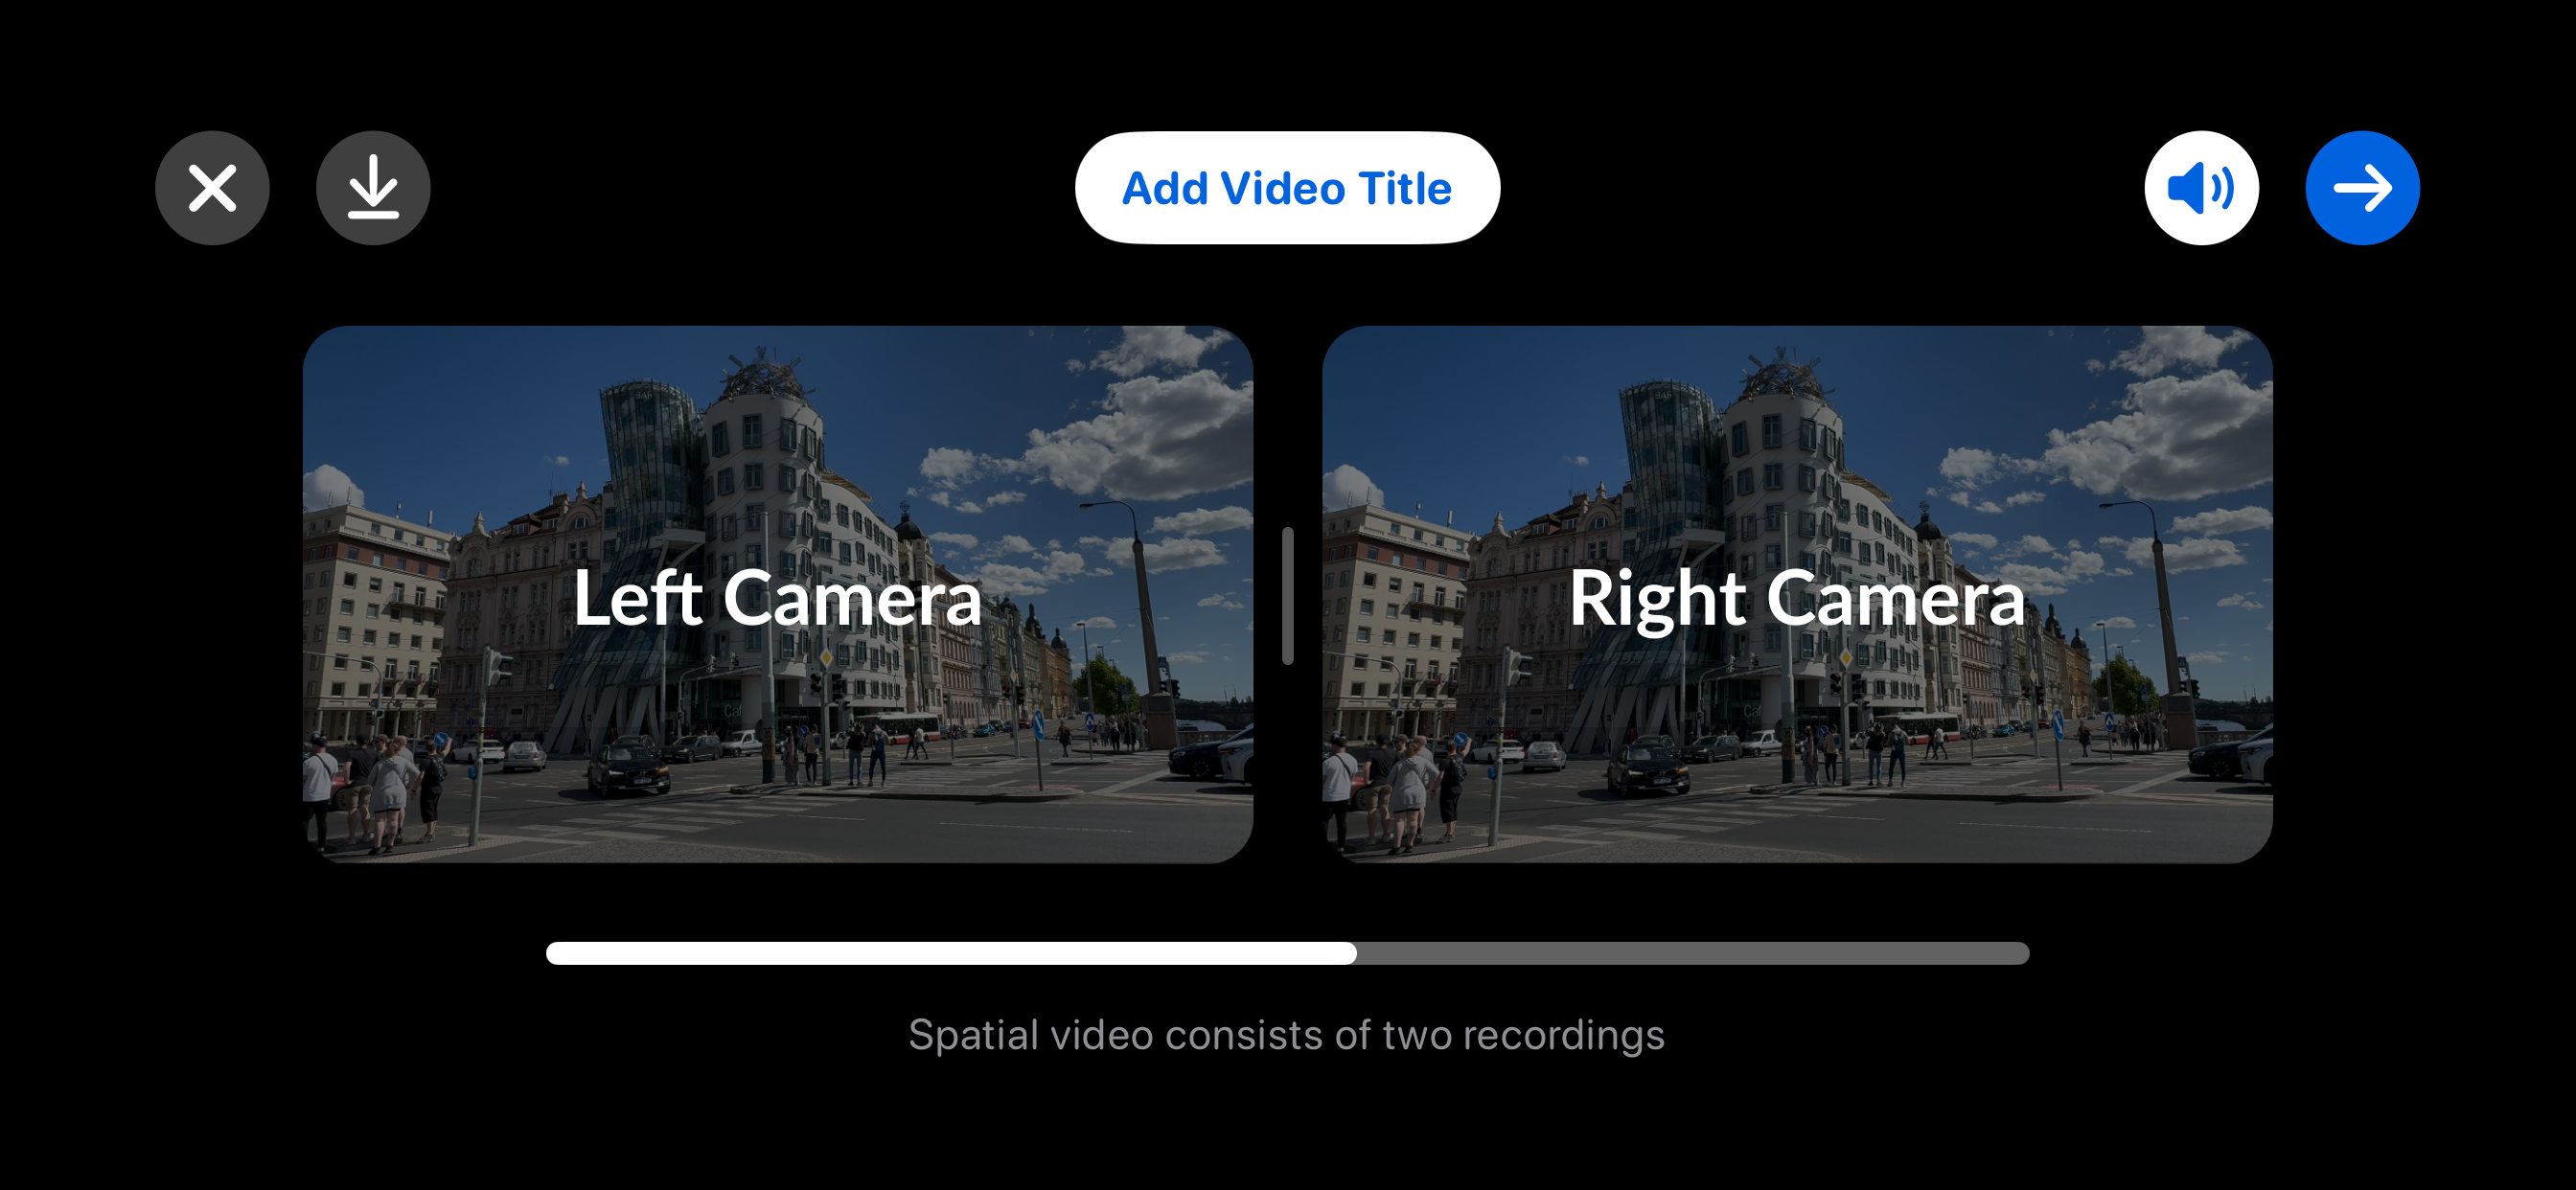Proceed using the blue right-arrow button
The image size is (2576, 1190).
point(2362,188)
